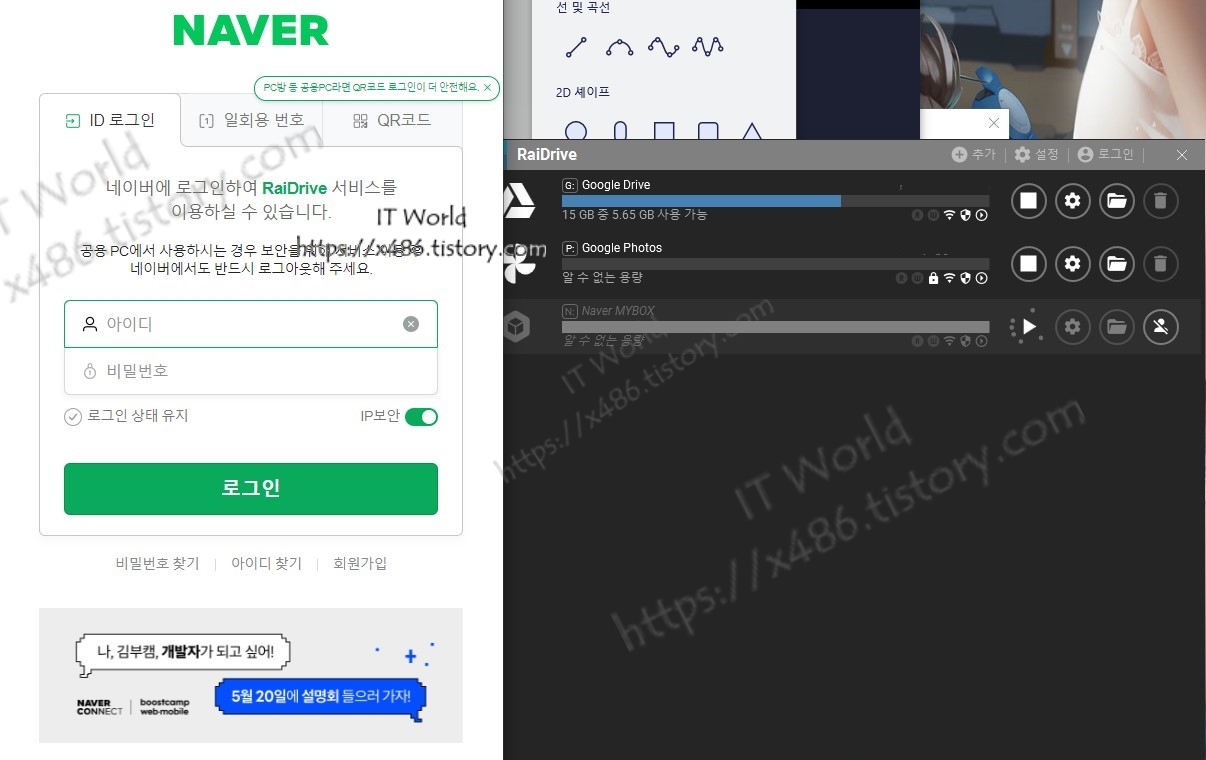Image resolution: width=1206 pixels, height=760 pixels.
Task: Click the N: Naver MYBOX label
Action: 608,311
